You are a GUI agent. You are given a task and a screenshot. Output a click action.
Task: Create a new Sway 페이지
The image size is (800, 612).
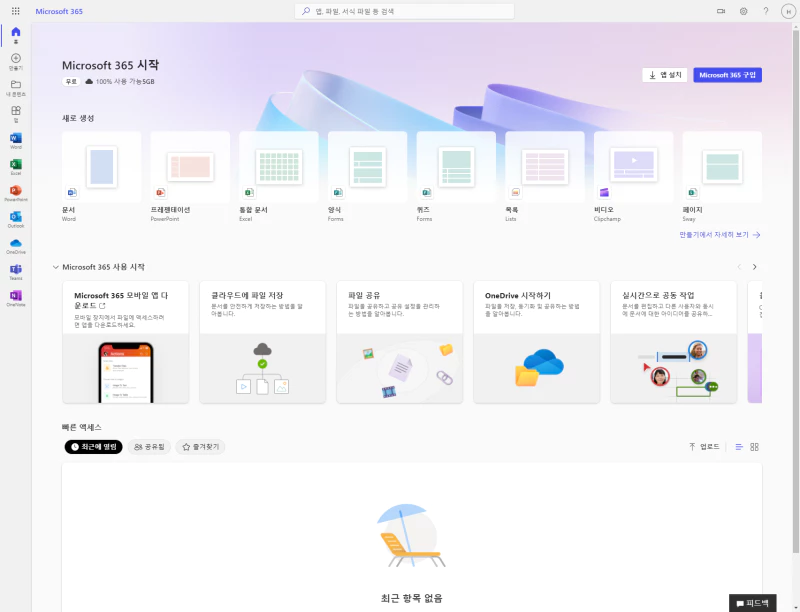(722, 176)
